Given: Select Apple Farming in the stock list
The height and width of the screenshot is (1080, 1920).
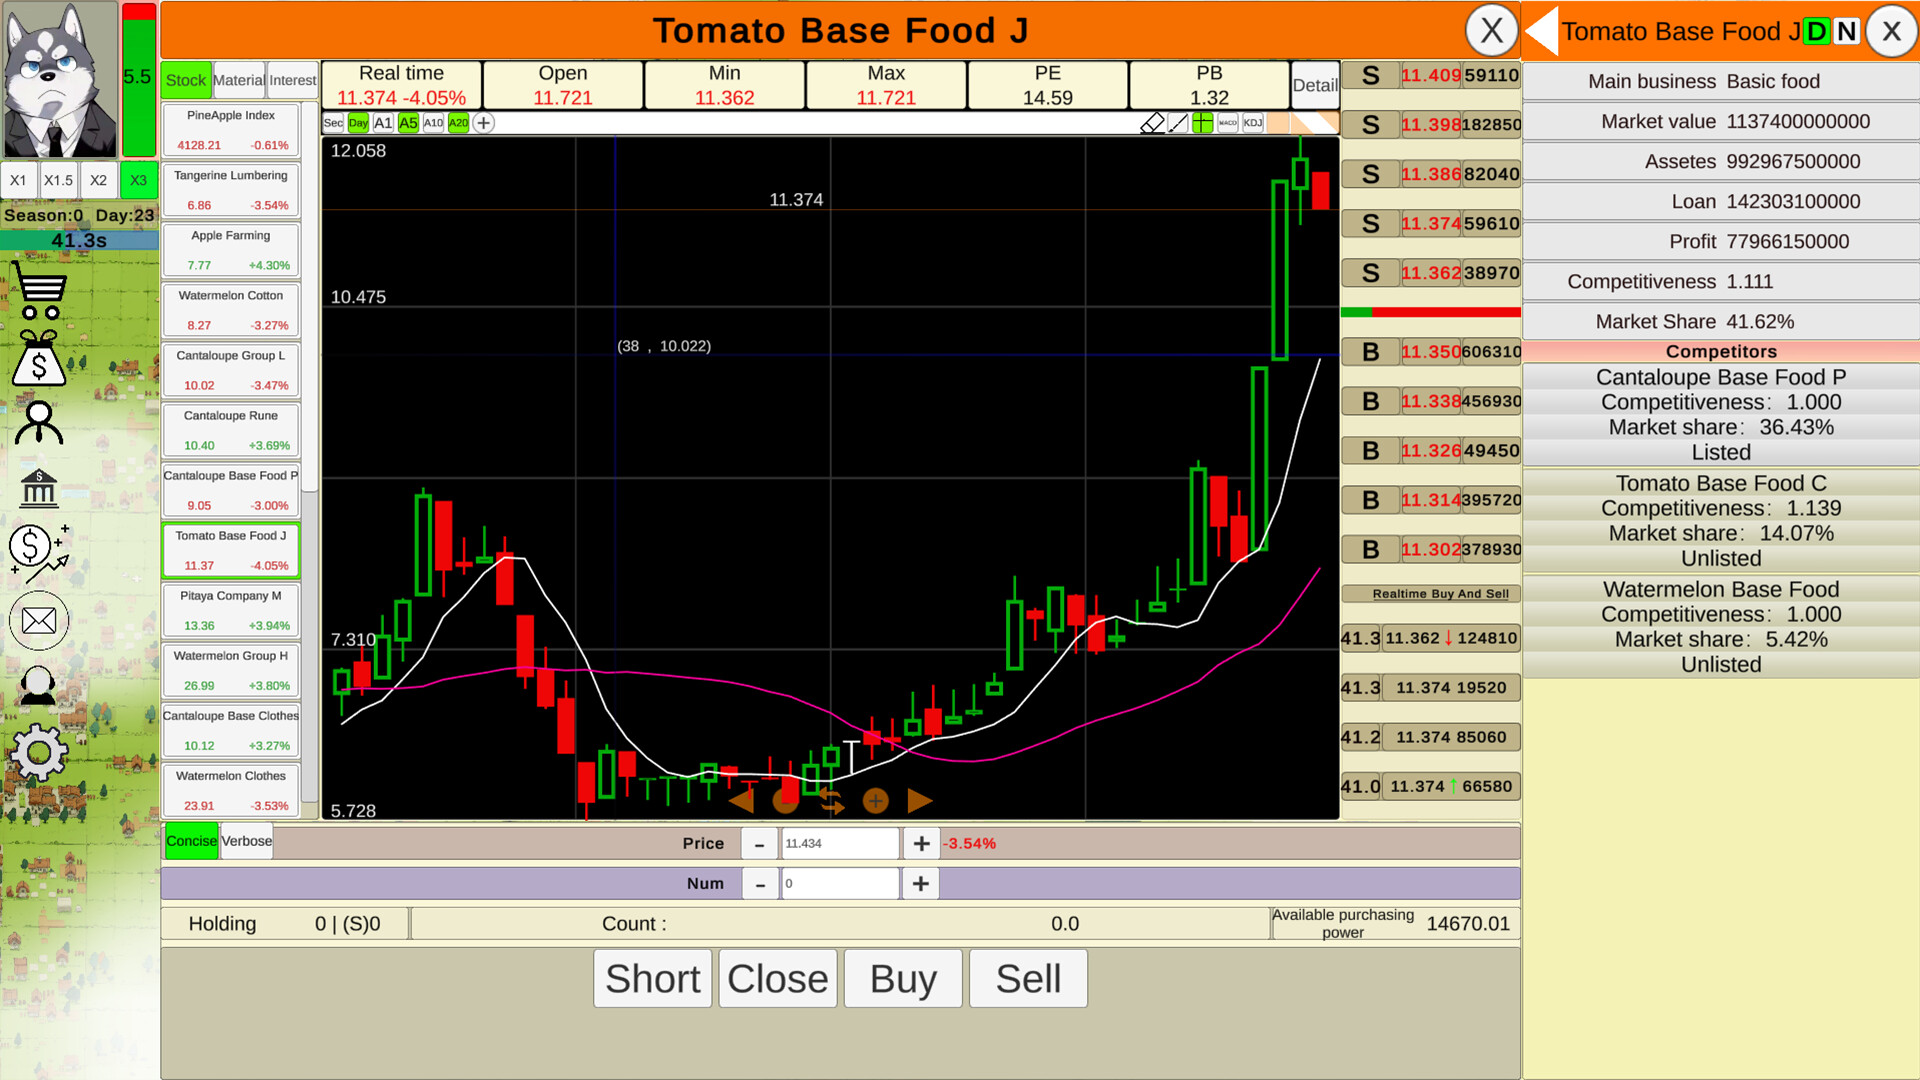Looking at the screenshot, I should [x=230, y=249].
